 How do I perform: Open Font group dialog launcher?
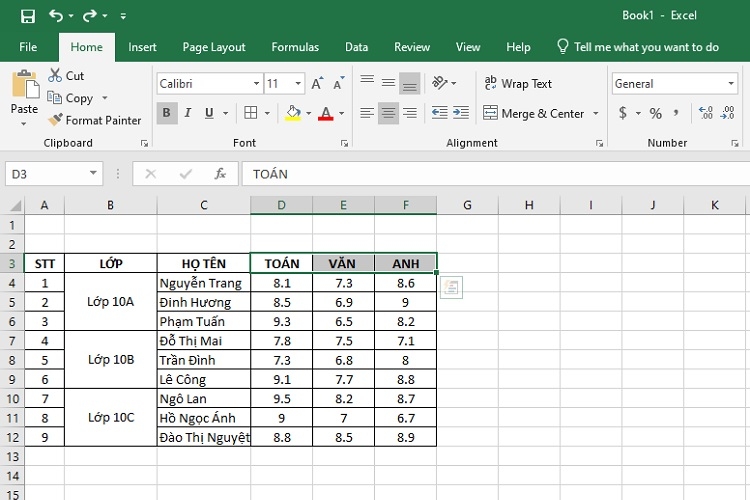coord(344,143)
